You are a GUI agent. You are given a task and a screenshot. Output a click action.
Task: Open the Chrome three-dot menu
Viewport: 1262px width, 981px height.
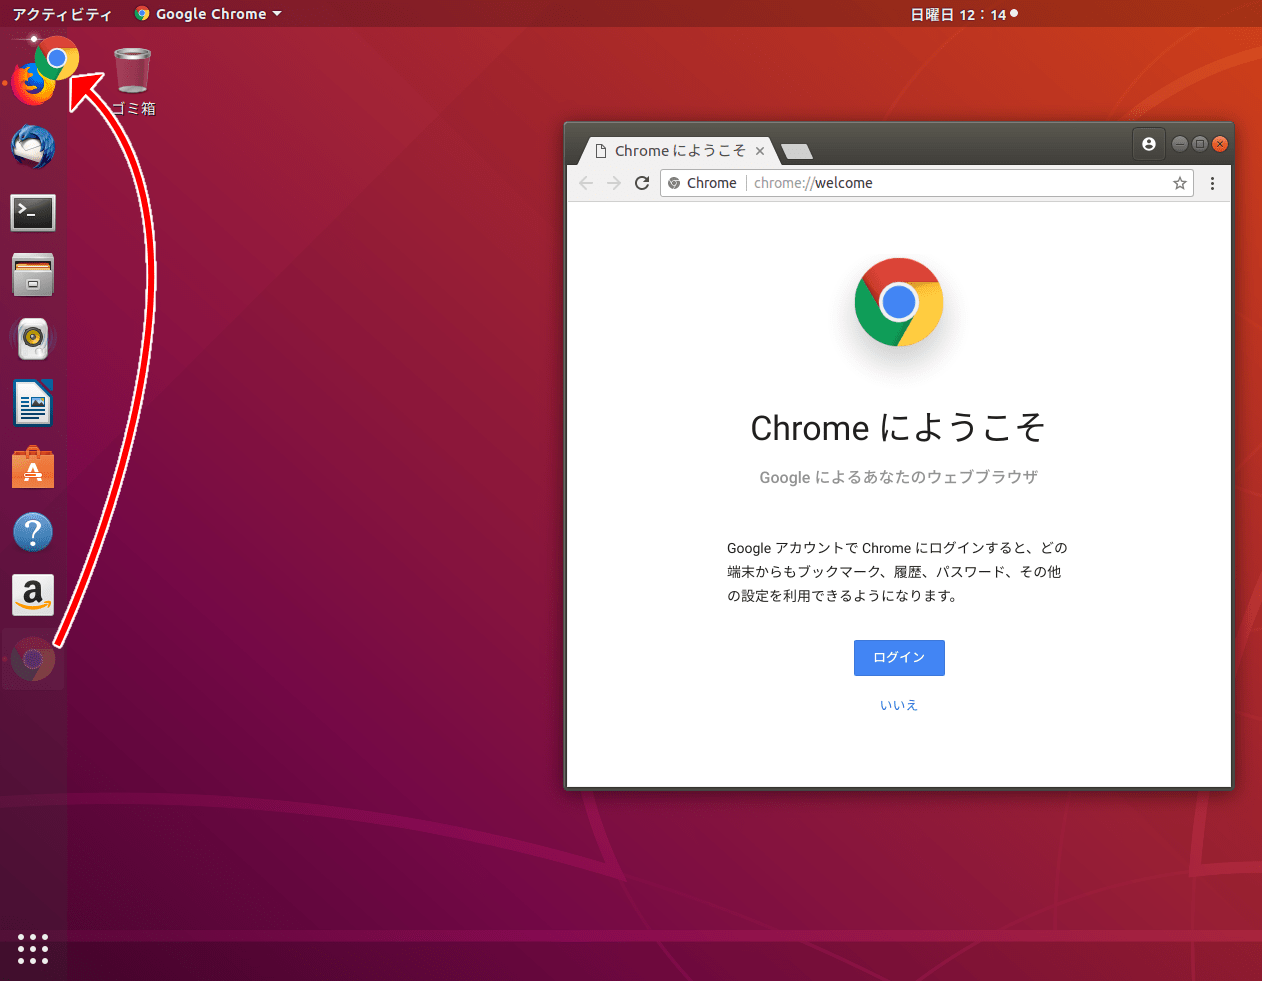[1212, 183]
